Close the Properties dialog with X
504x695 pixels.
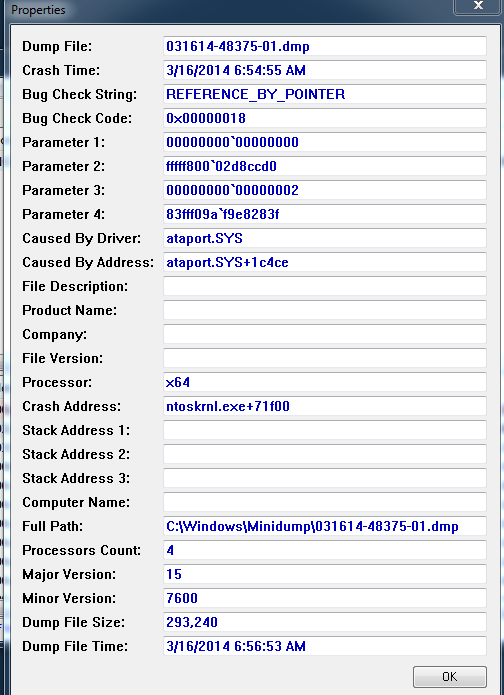click(x=478, y=6)
